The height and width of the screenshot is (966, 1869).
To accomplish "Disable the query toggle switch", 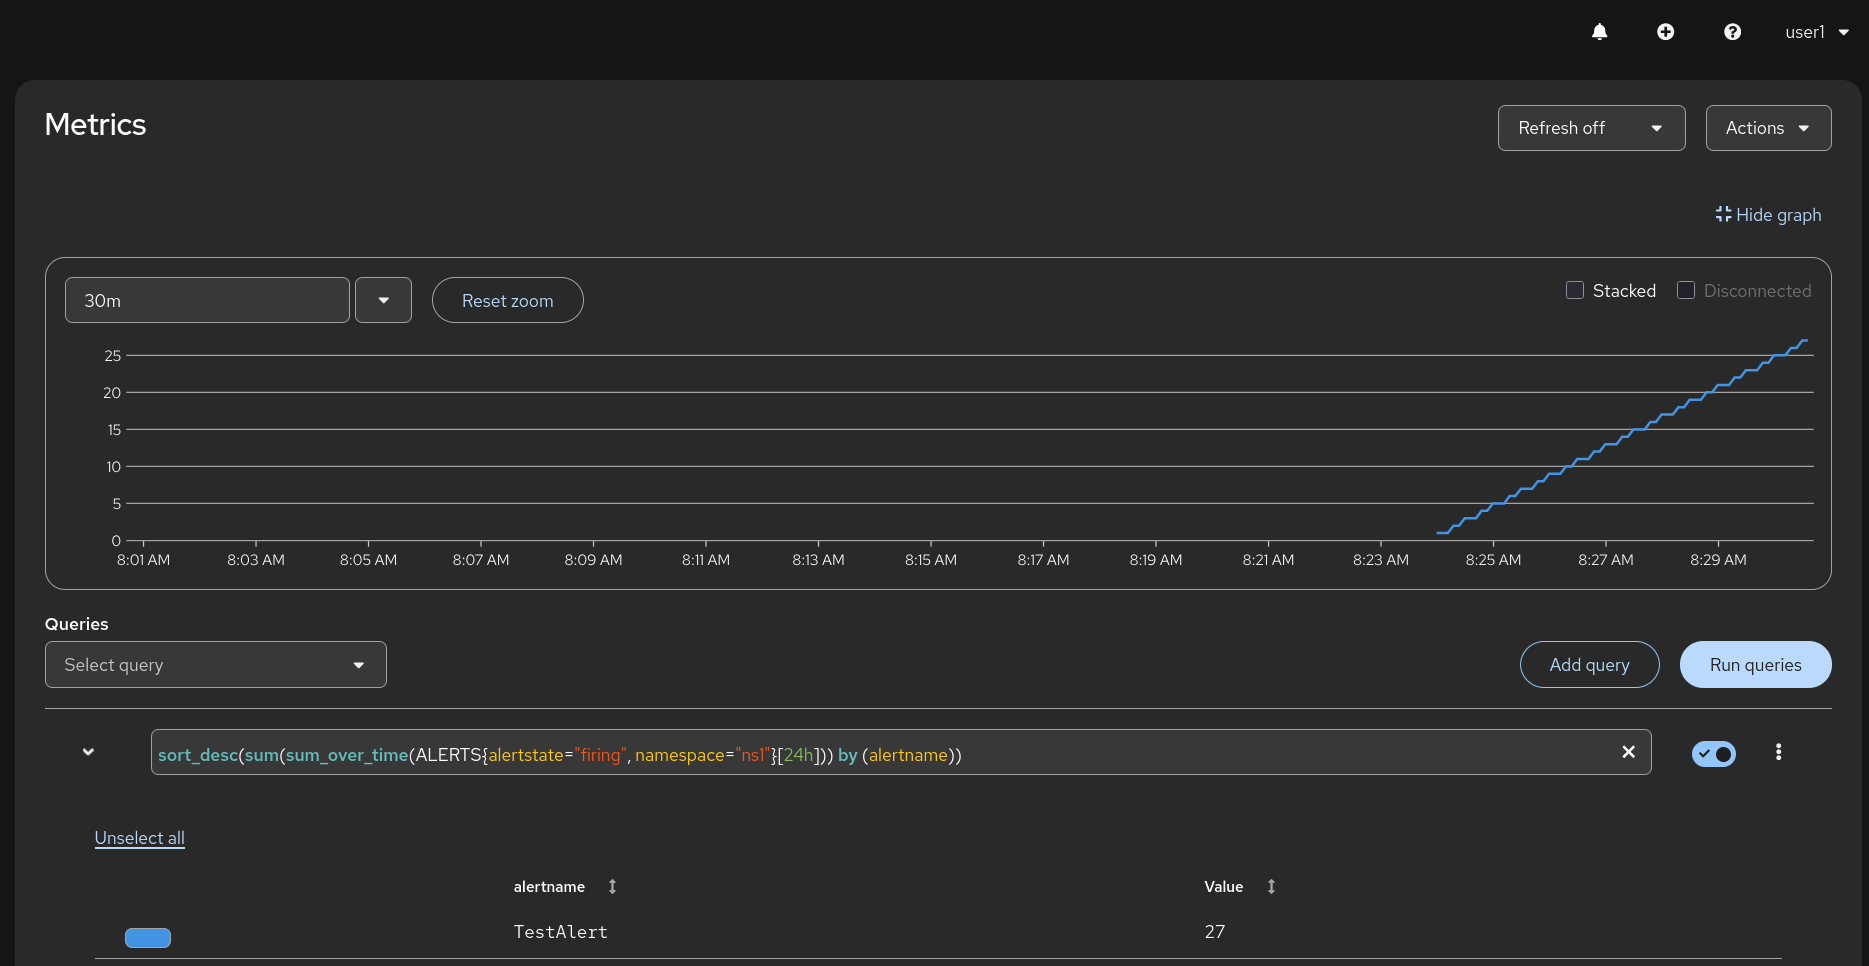I will 1713,754.
